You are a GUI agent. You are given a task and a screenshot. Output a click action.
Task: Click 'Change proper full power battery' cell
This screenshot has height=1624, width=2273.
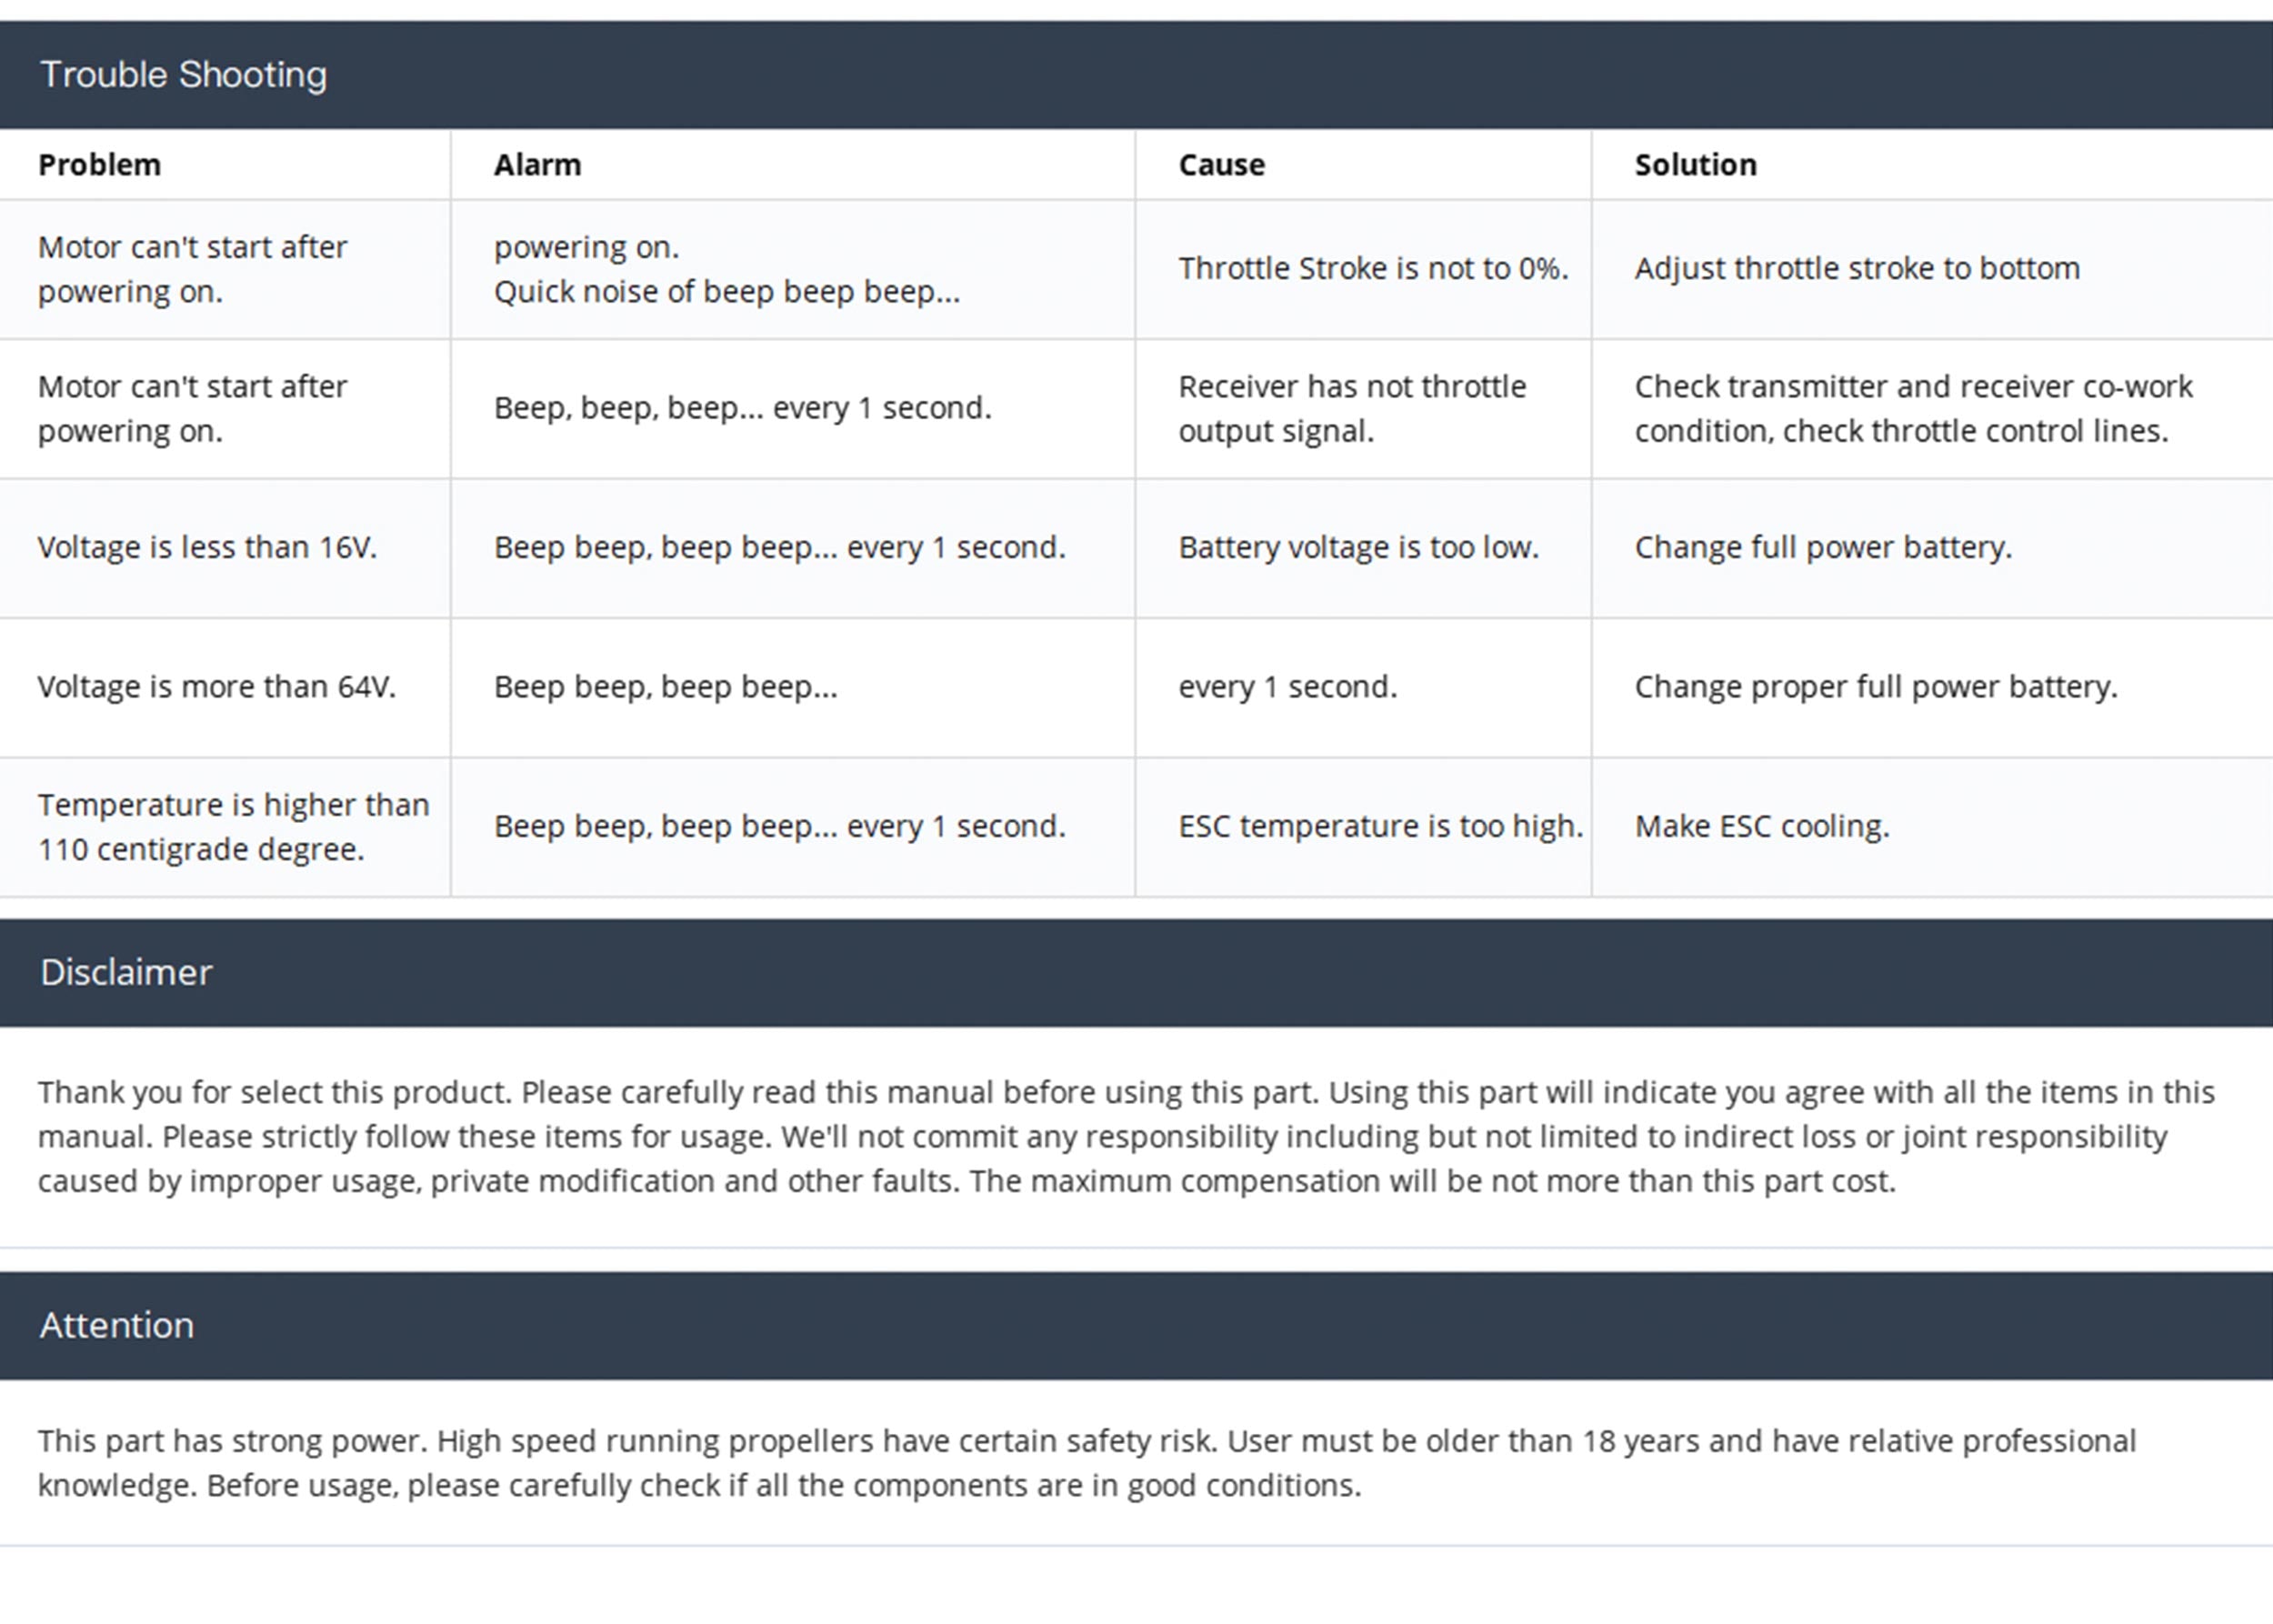point(1875,687)
